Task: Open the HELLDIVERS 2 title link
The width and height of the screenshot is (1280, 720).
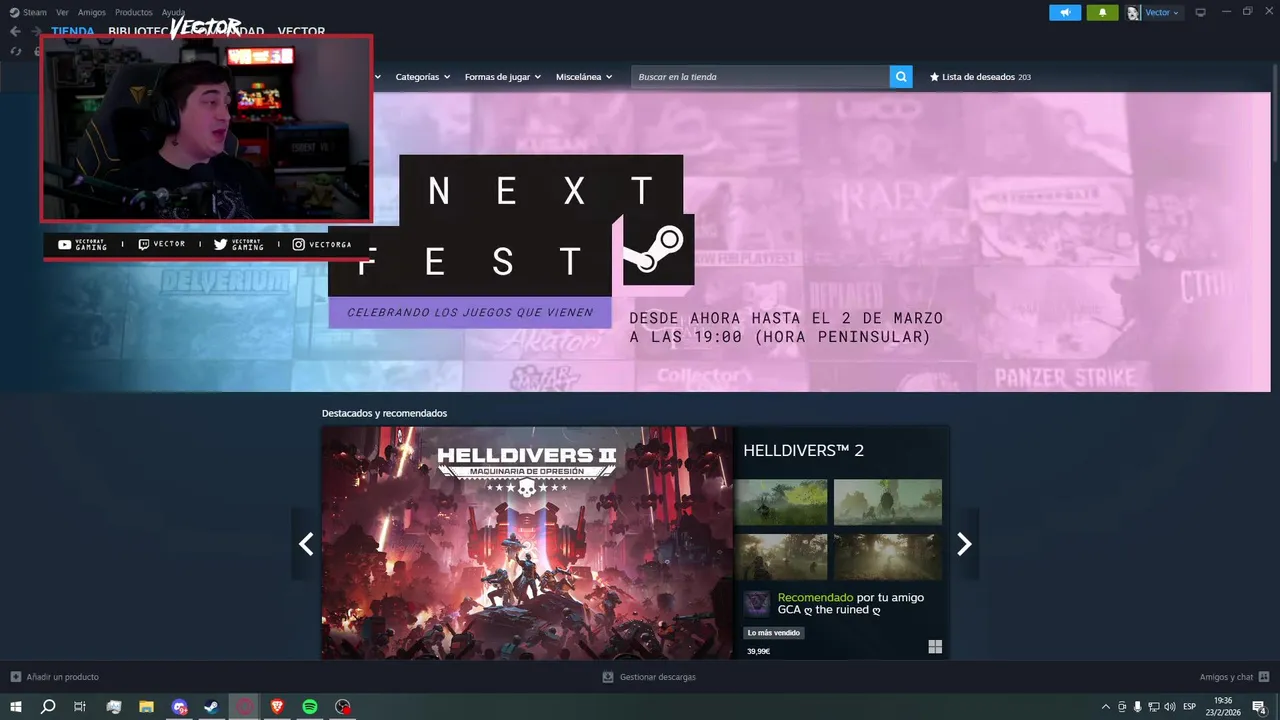Action: 803,450
